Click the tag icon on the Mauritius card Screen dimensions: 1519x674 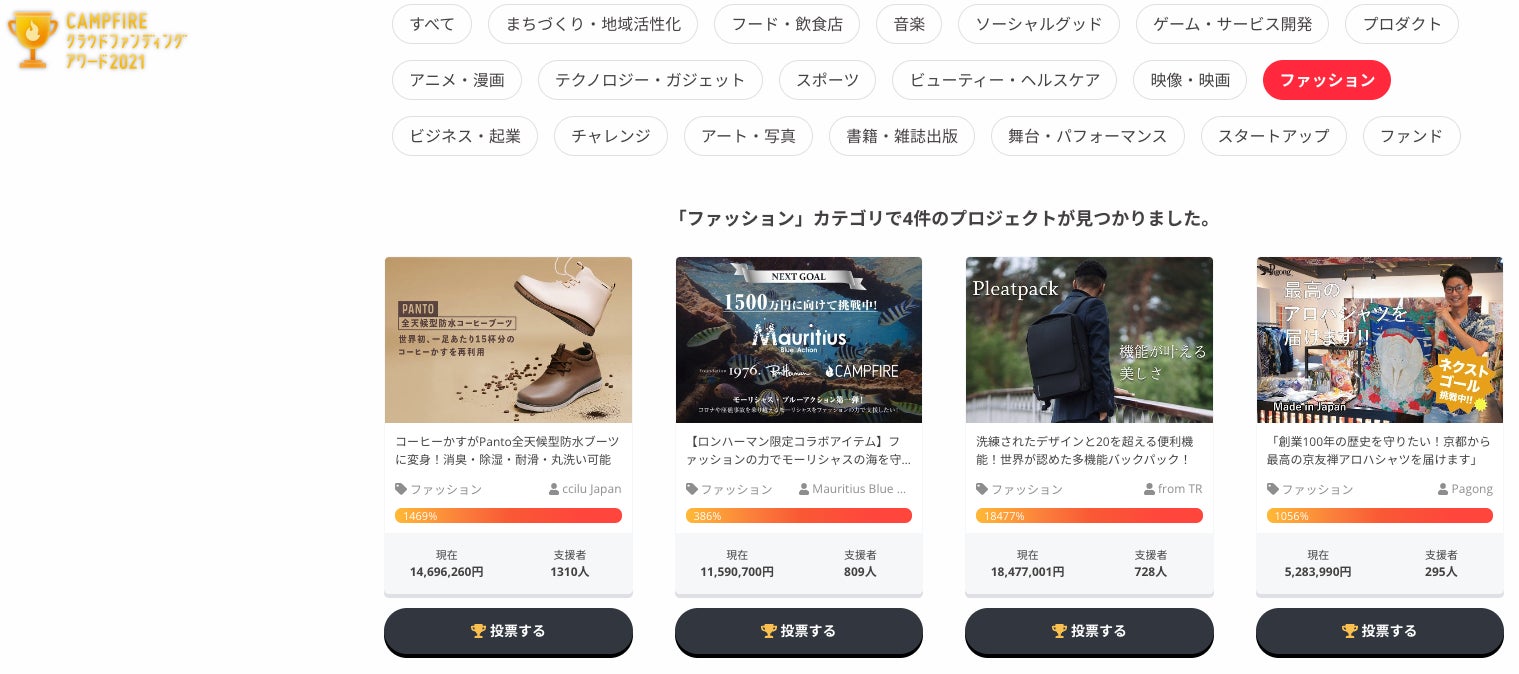692,489
